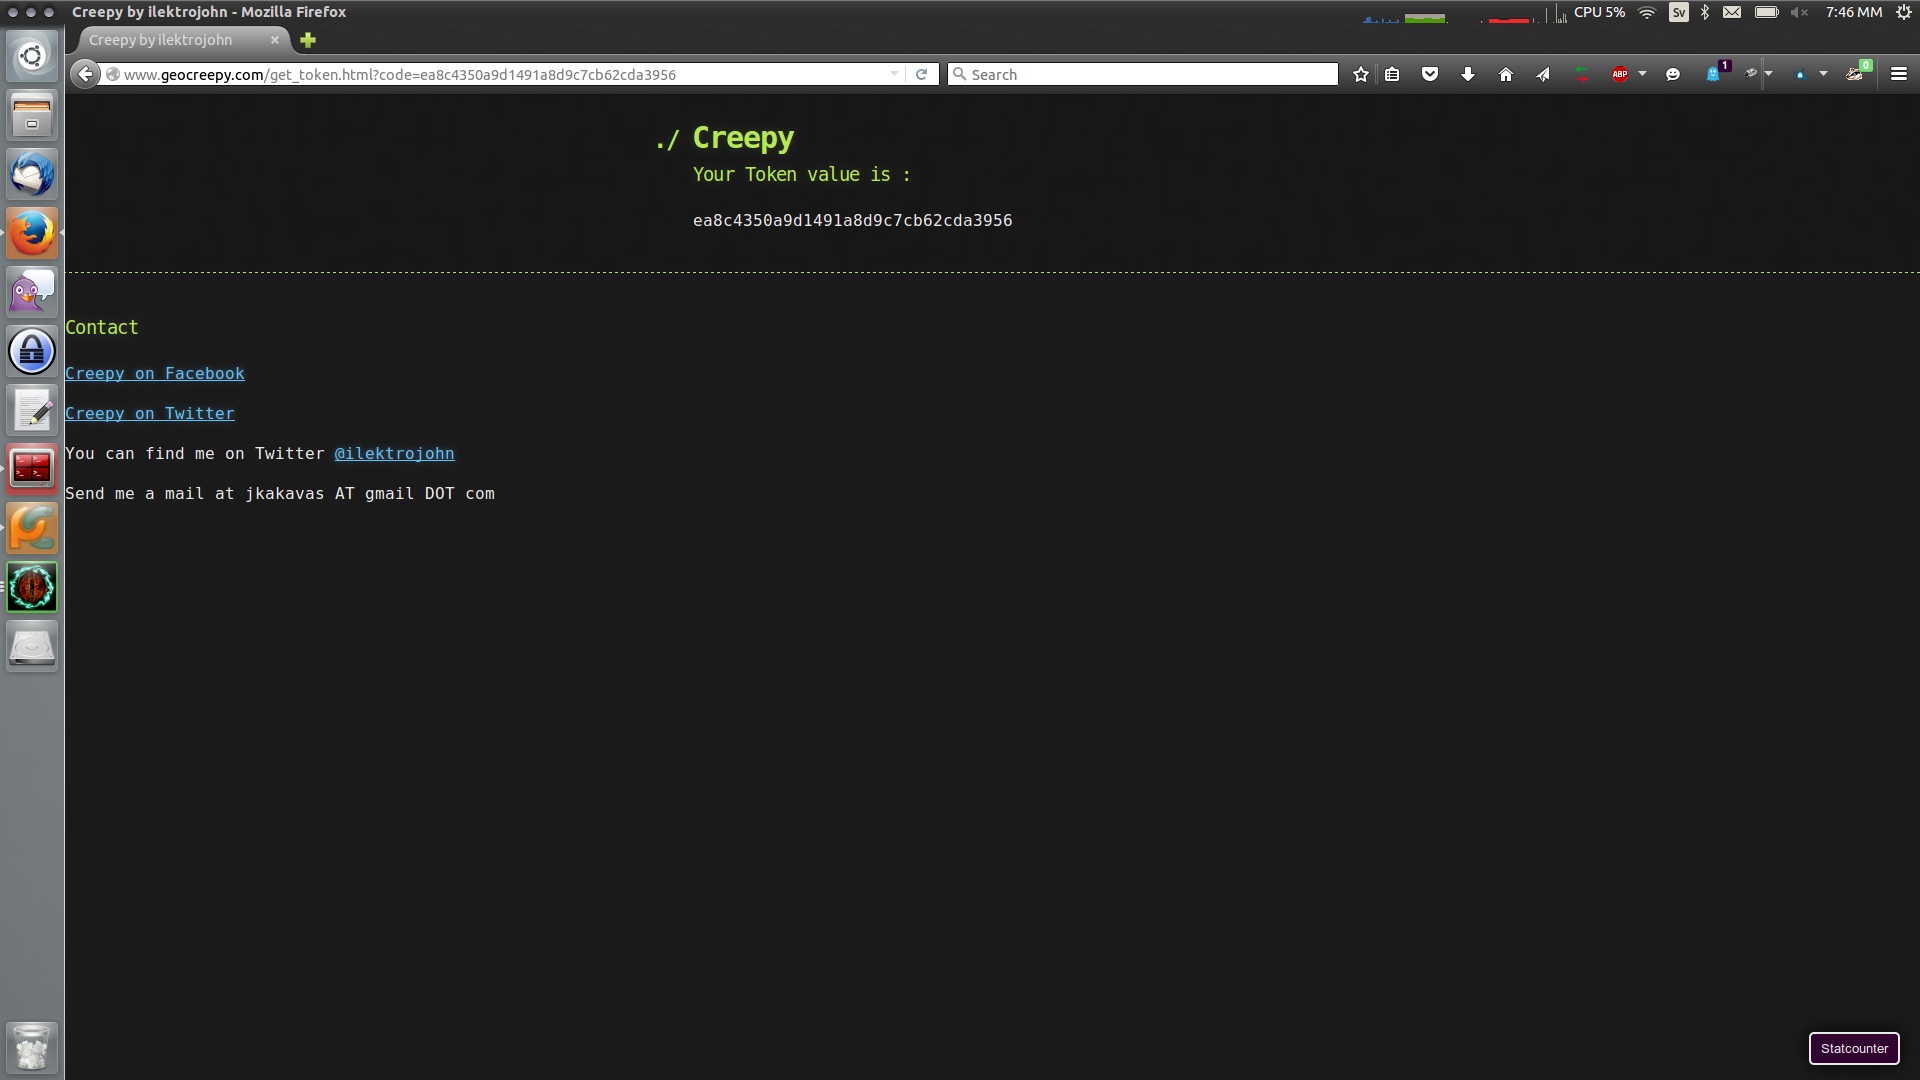Open muted volume indicator

pyautogui.click(x=1800, y=12)
